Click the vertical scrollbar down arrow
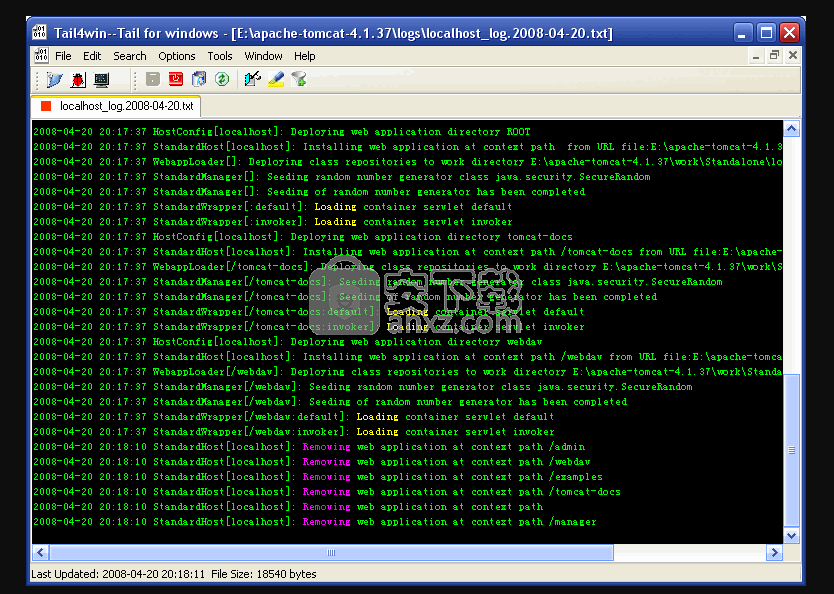Viewport: 834px width, 594px height. (x=791, y=536)
